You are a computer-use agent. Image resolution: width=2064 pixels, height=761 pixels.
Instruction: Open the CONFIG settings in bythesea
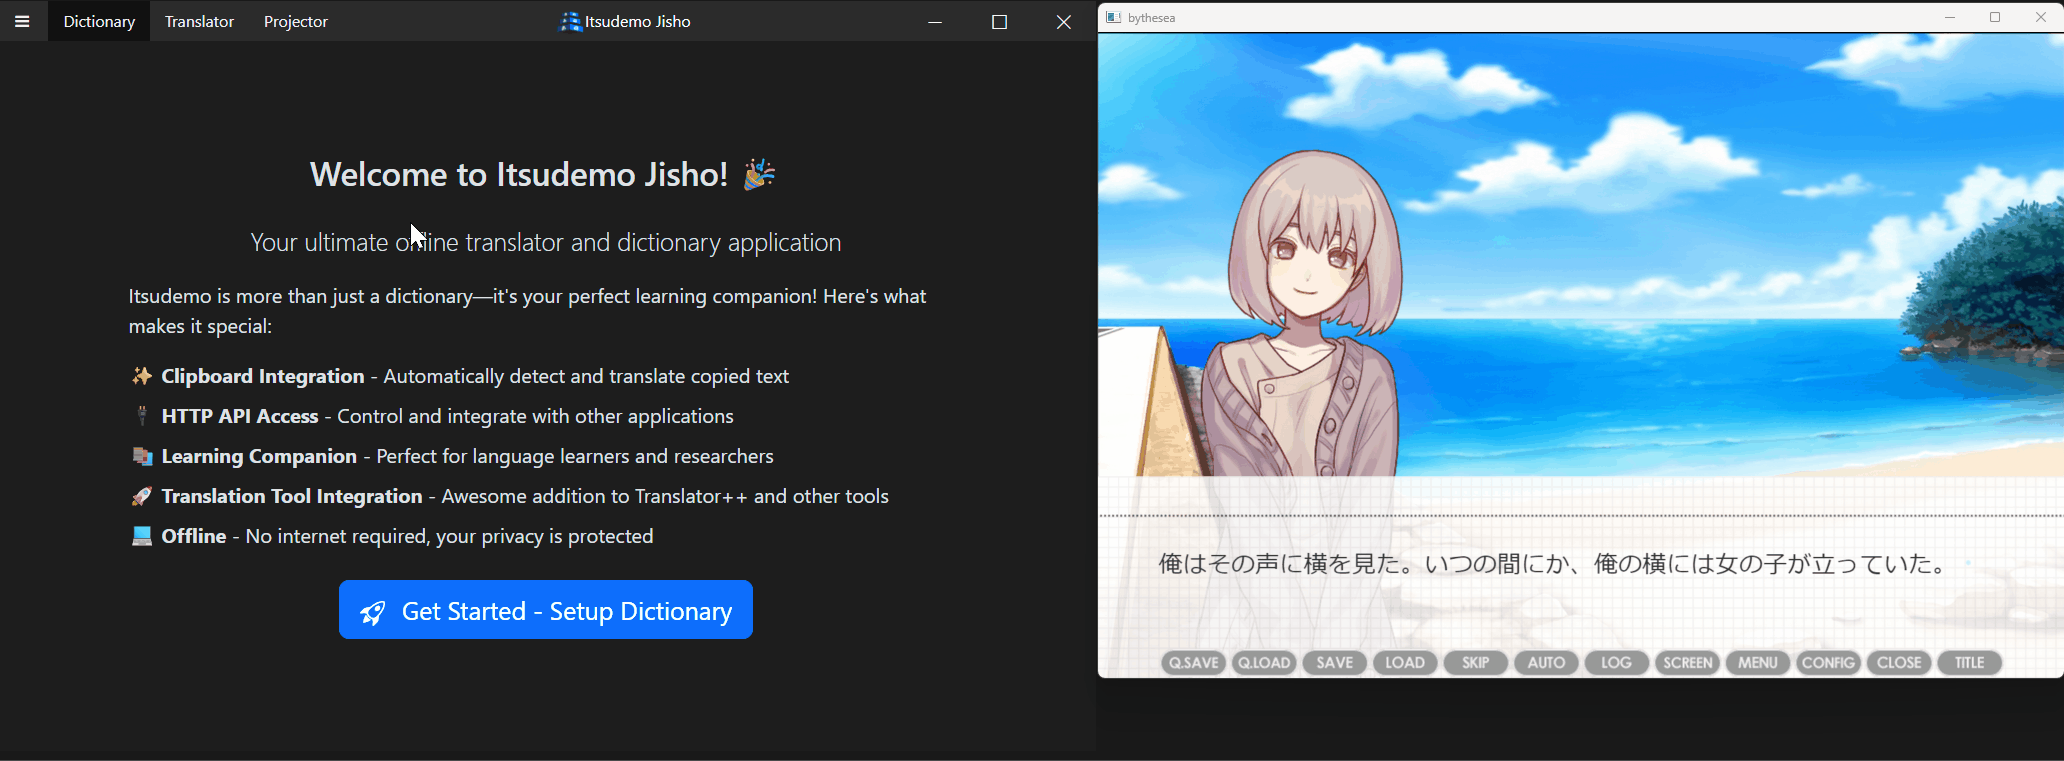pos(1828,663)
